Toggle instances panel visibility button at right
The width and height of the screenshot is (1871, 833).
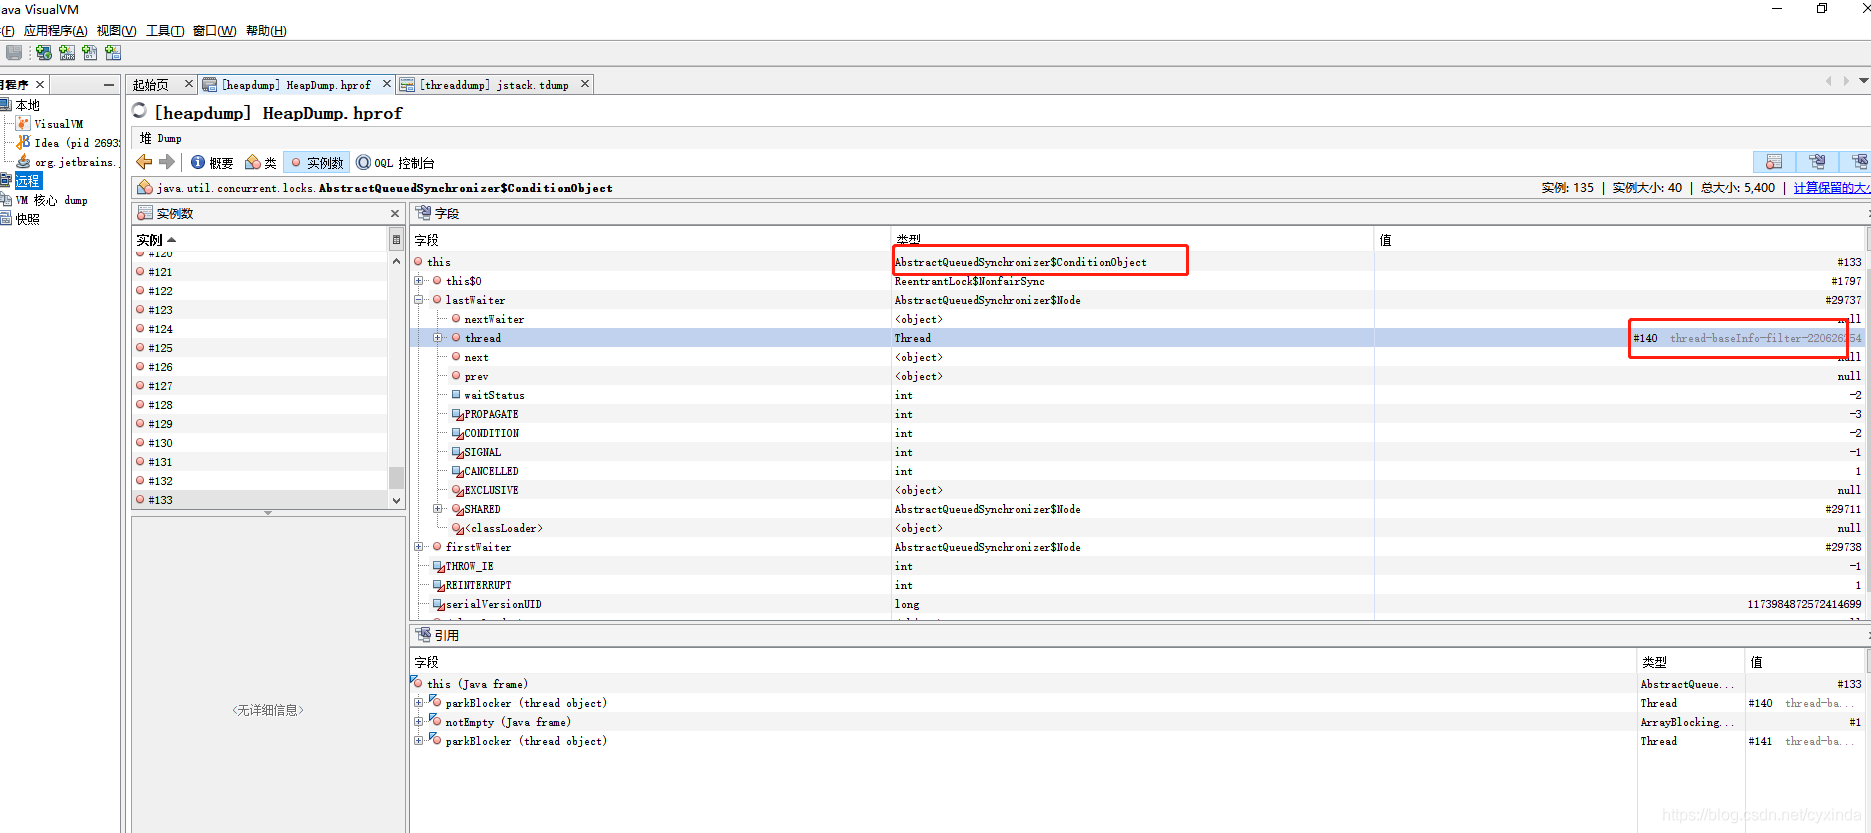1774,162
